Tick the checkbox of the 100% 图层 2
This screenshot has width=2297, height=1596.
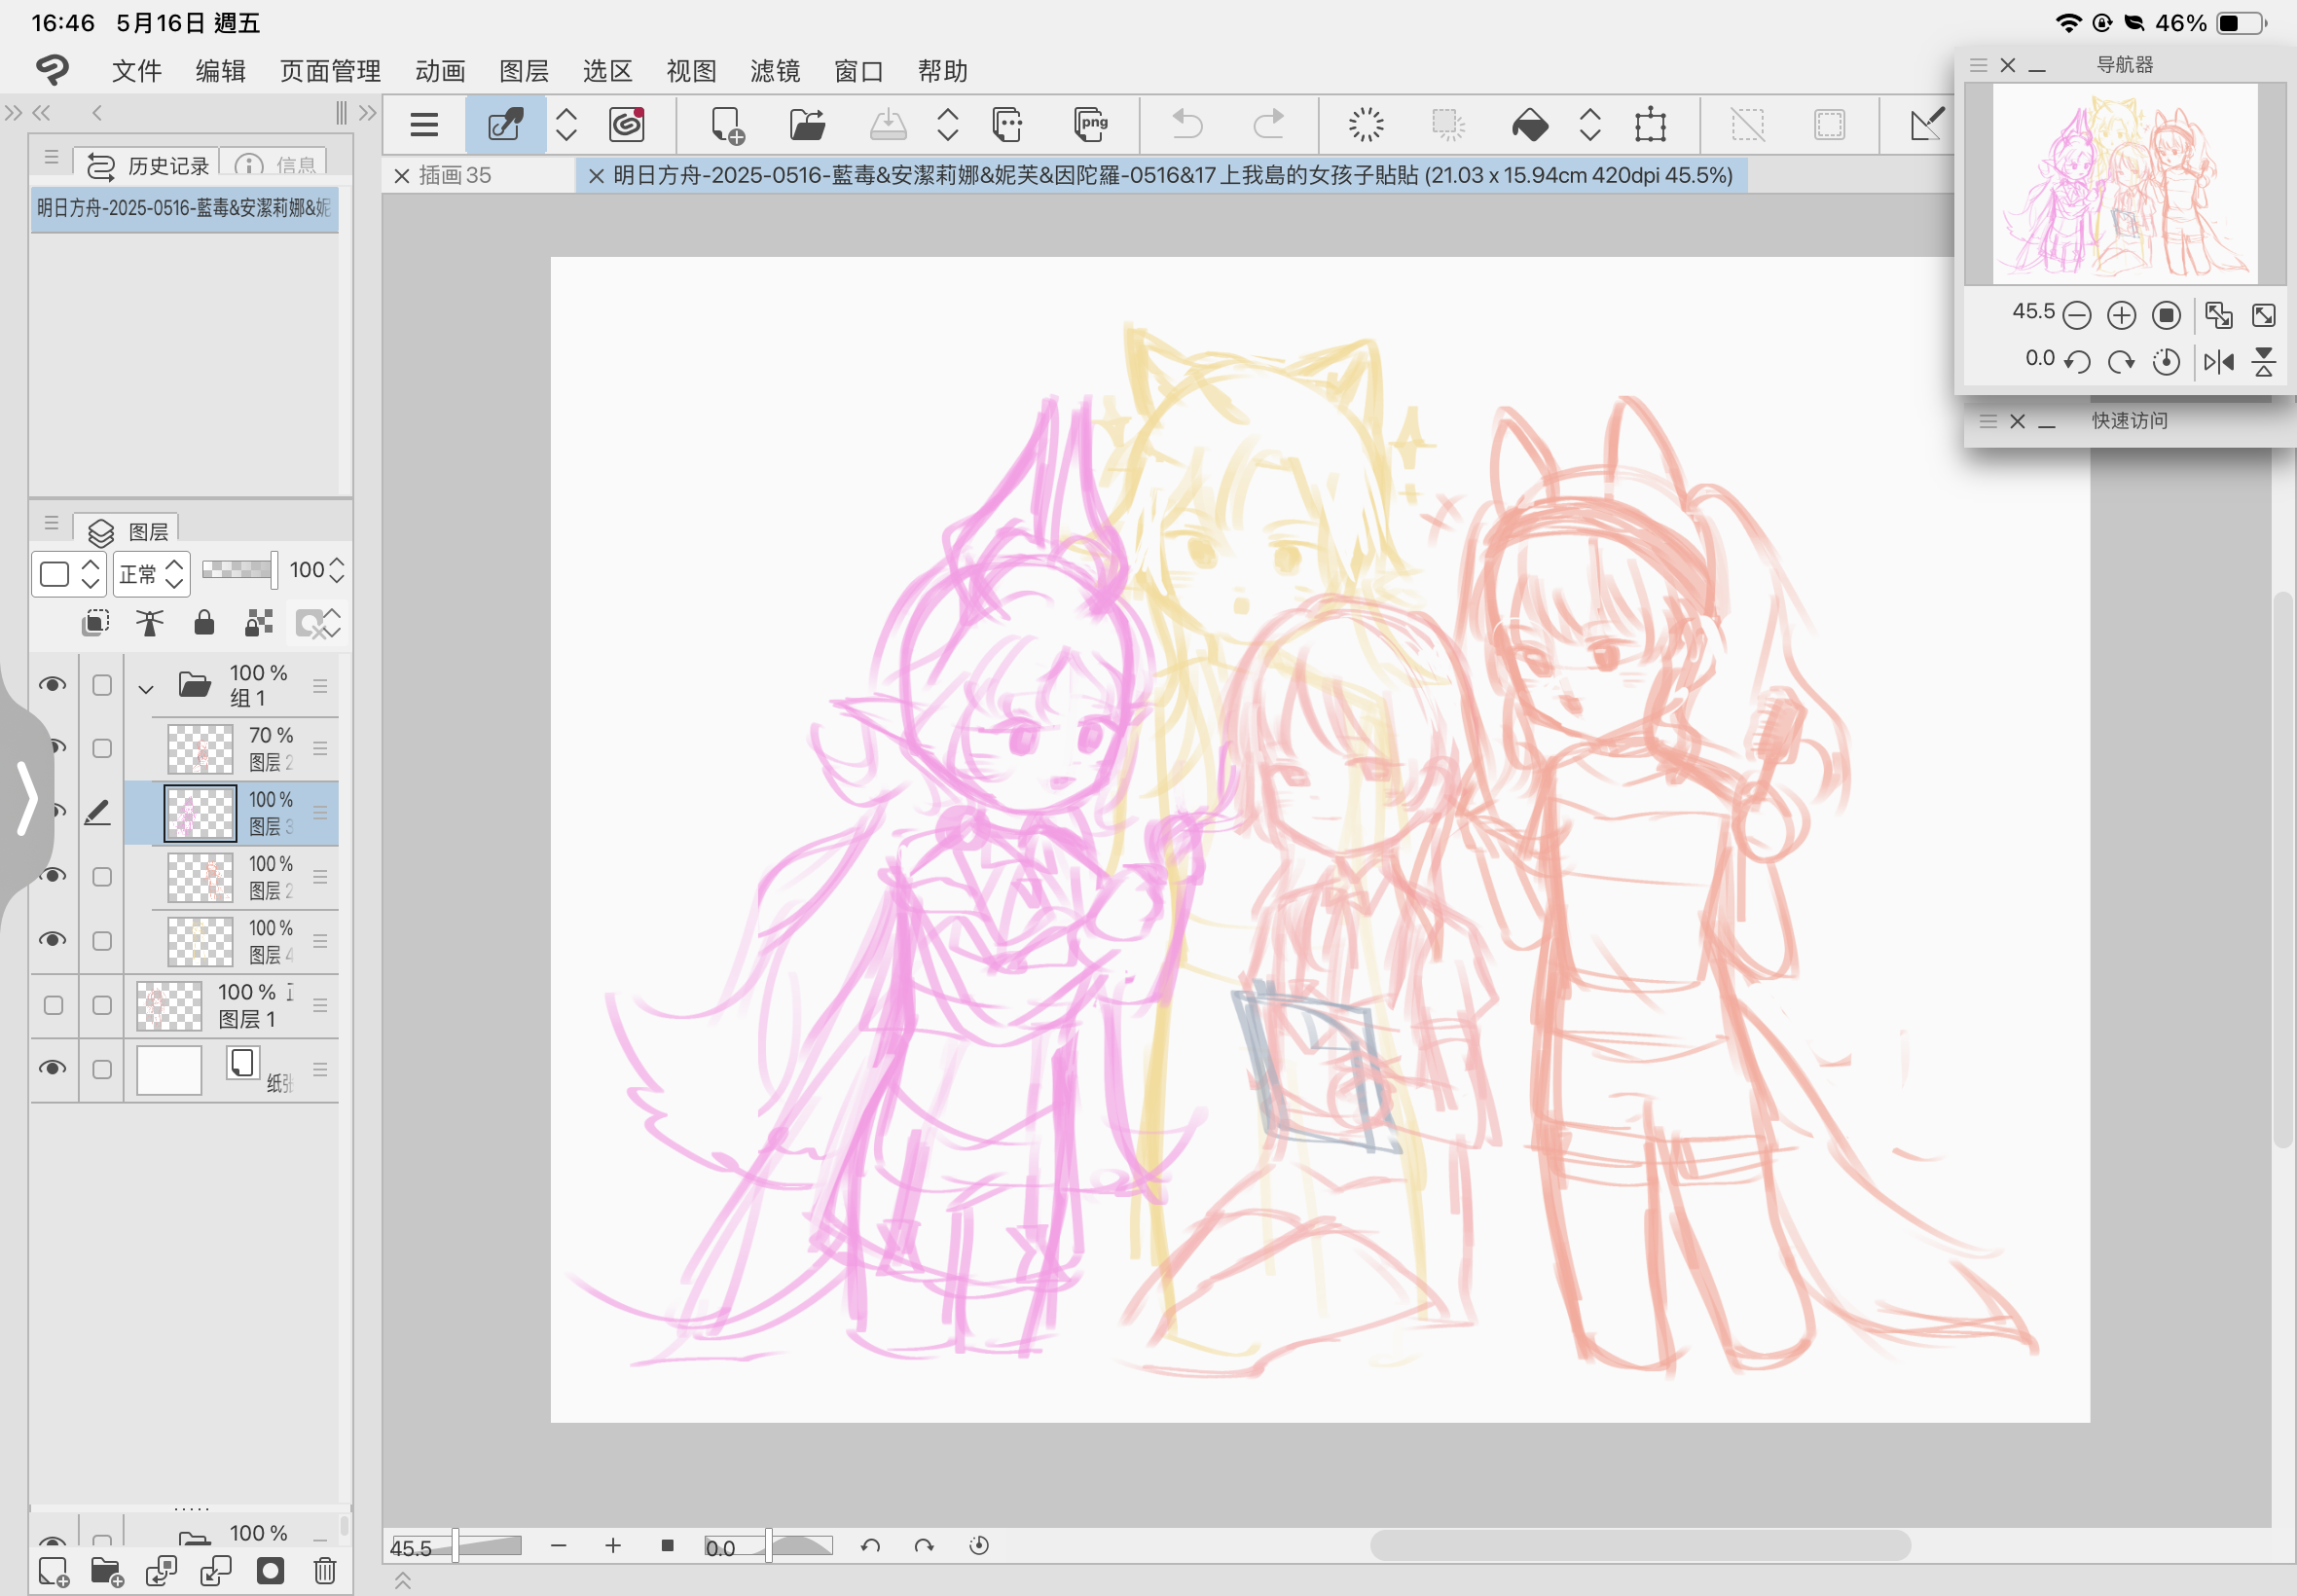click(x=102, y=877)
